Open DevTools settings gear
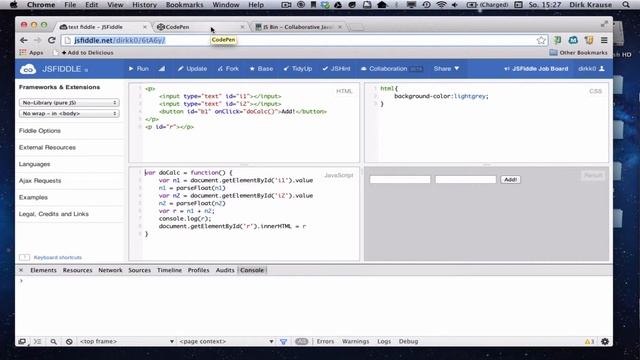Screen dimensions: 640x360 (605, 341)
